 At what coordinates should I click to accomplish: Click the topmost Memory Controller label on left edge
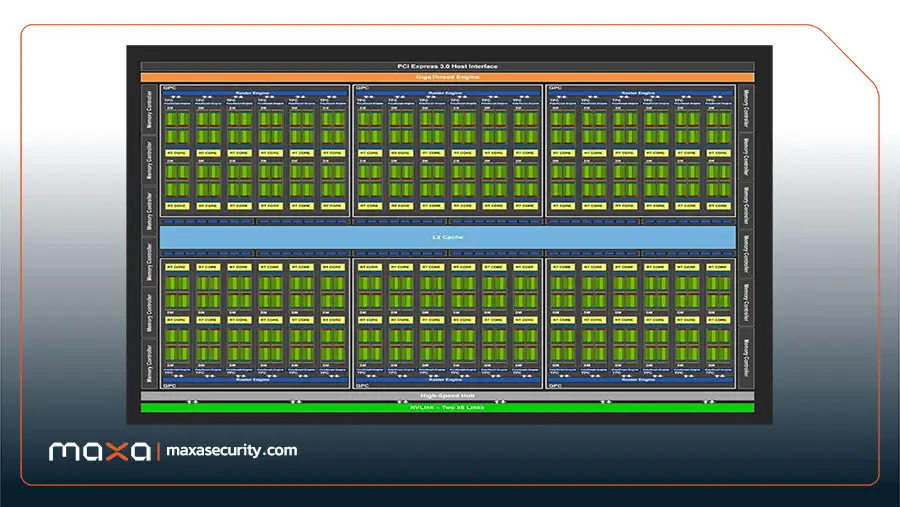tap(149, 109)
